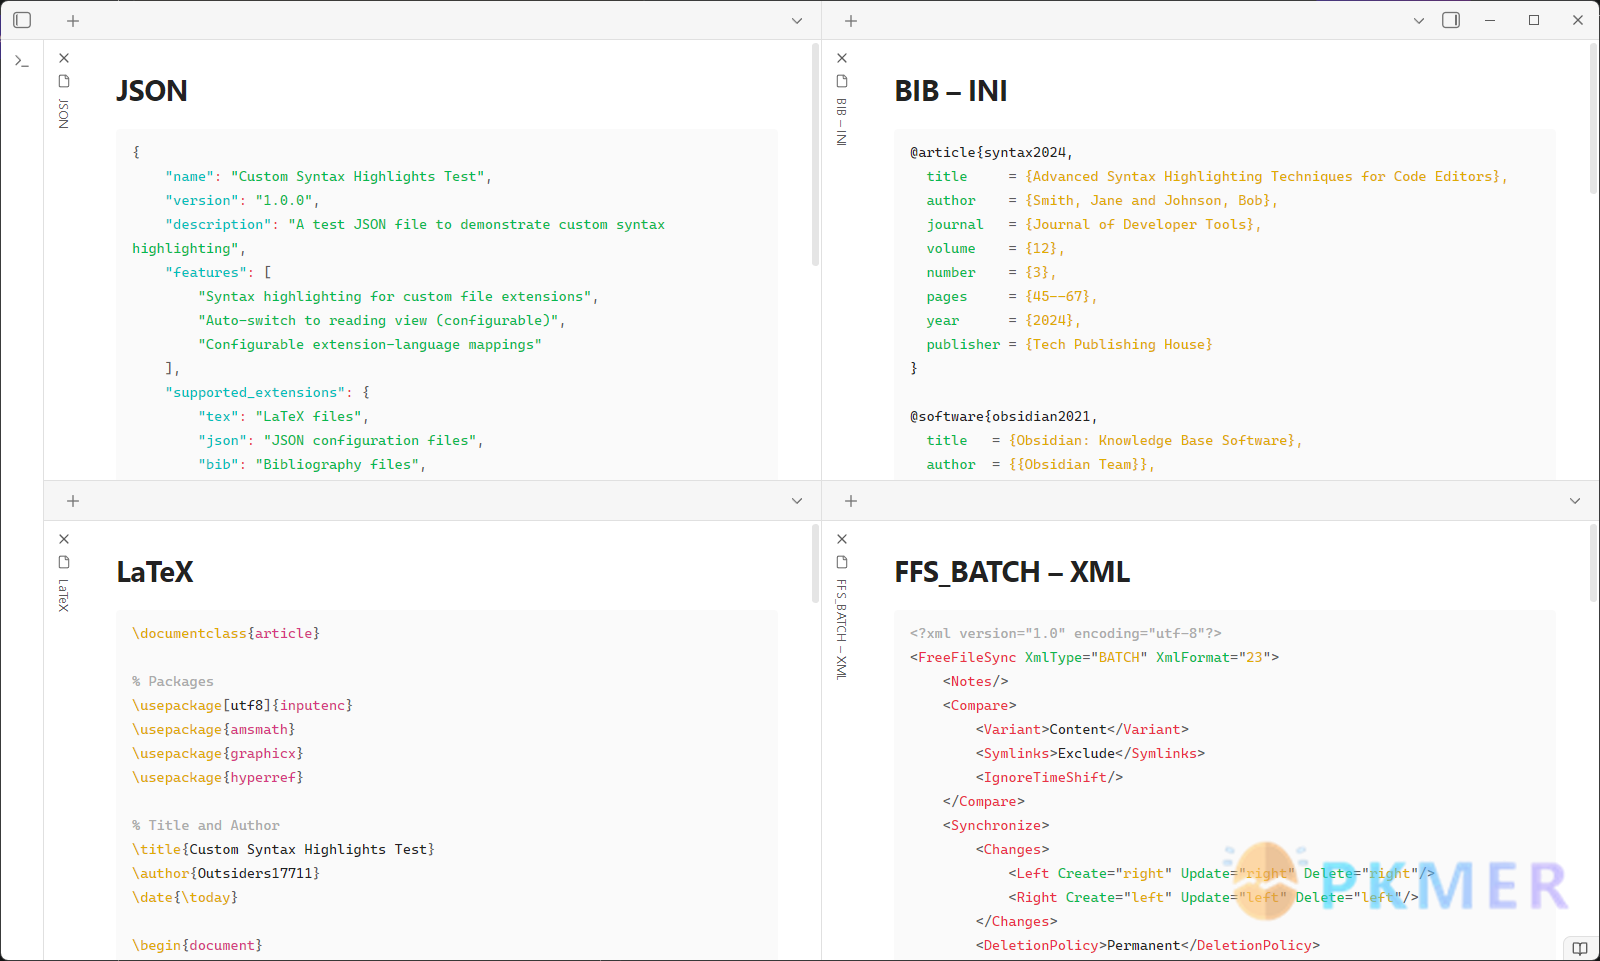The height and width of the screenshot is (961, 1600).
Task: Open the terminal from the ribbon
Action: click(x=22, y=61)
